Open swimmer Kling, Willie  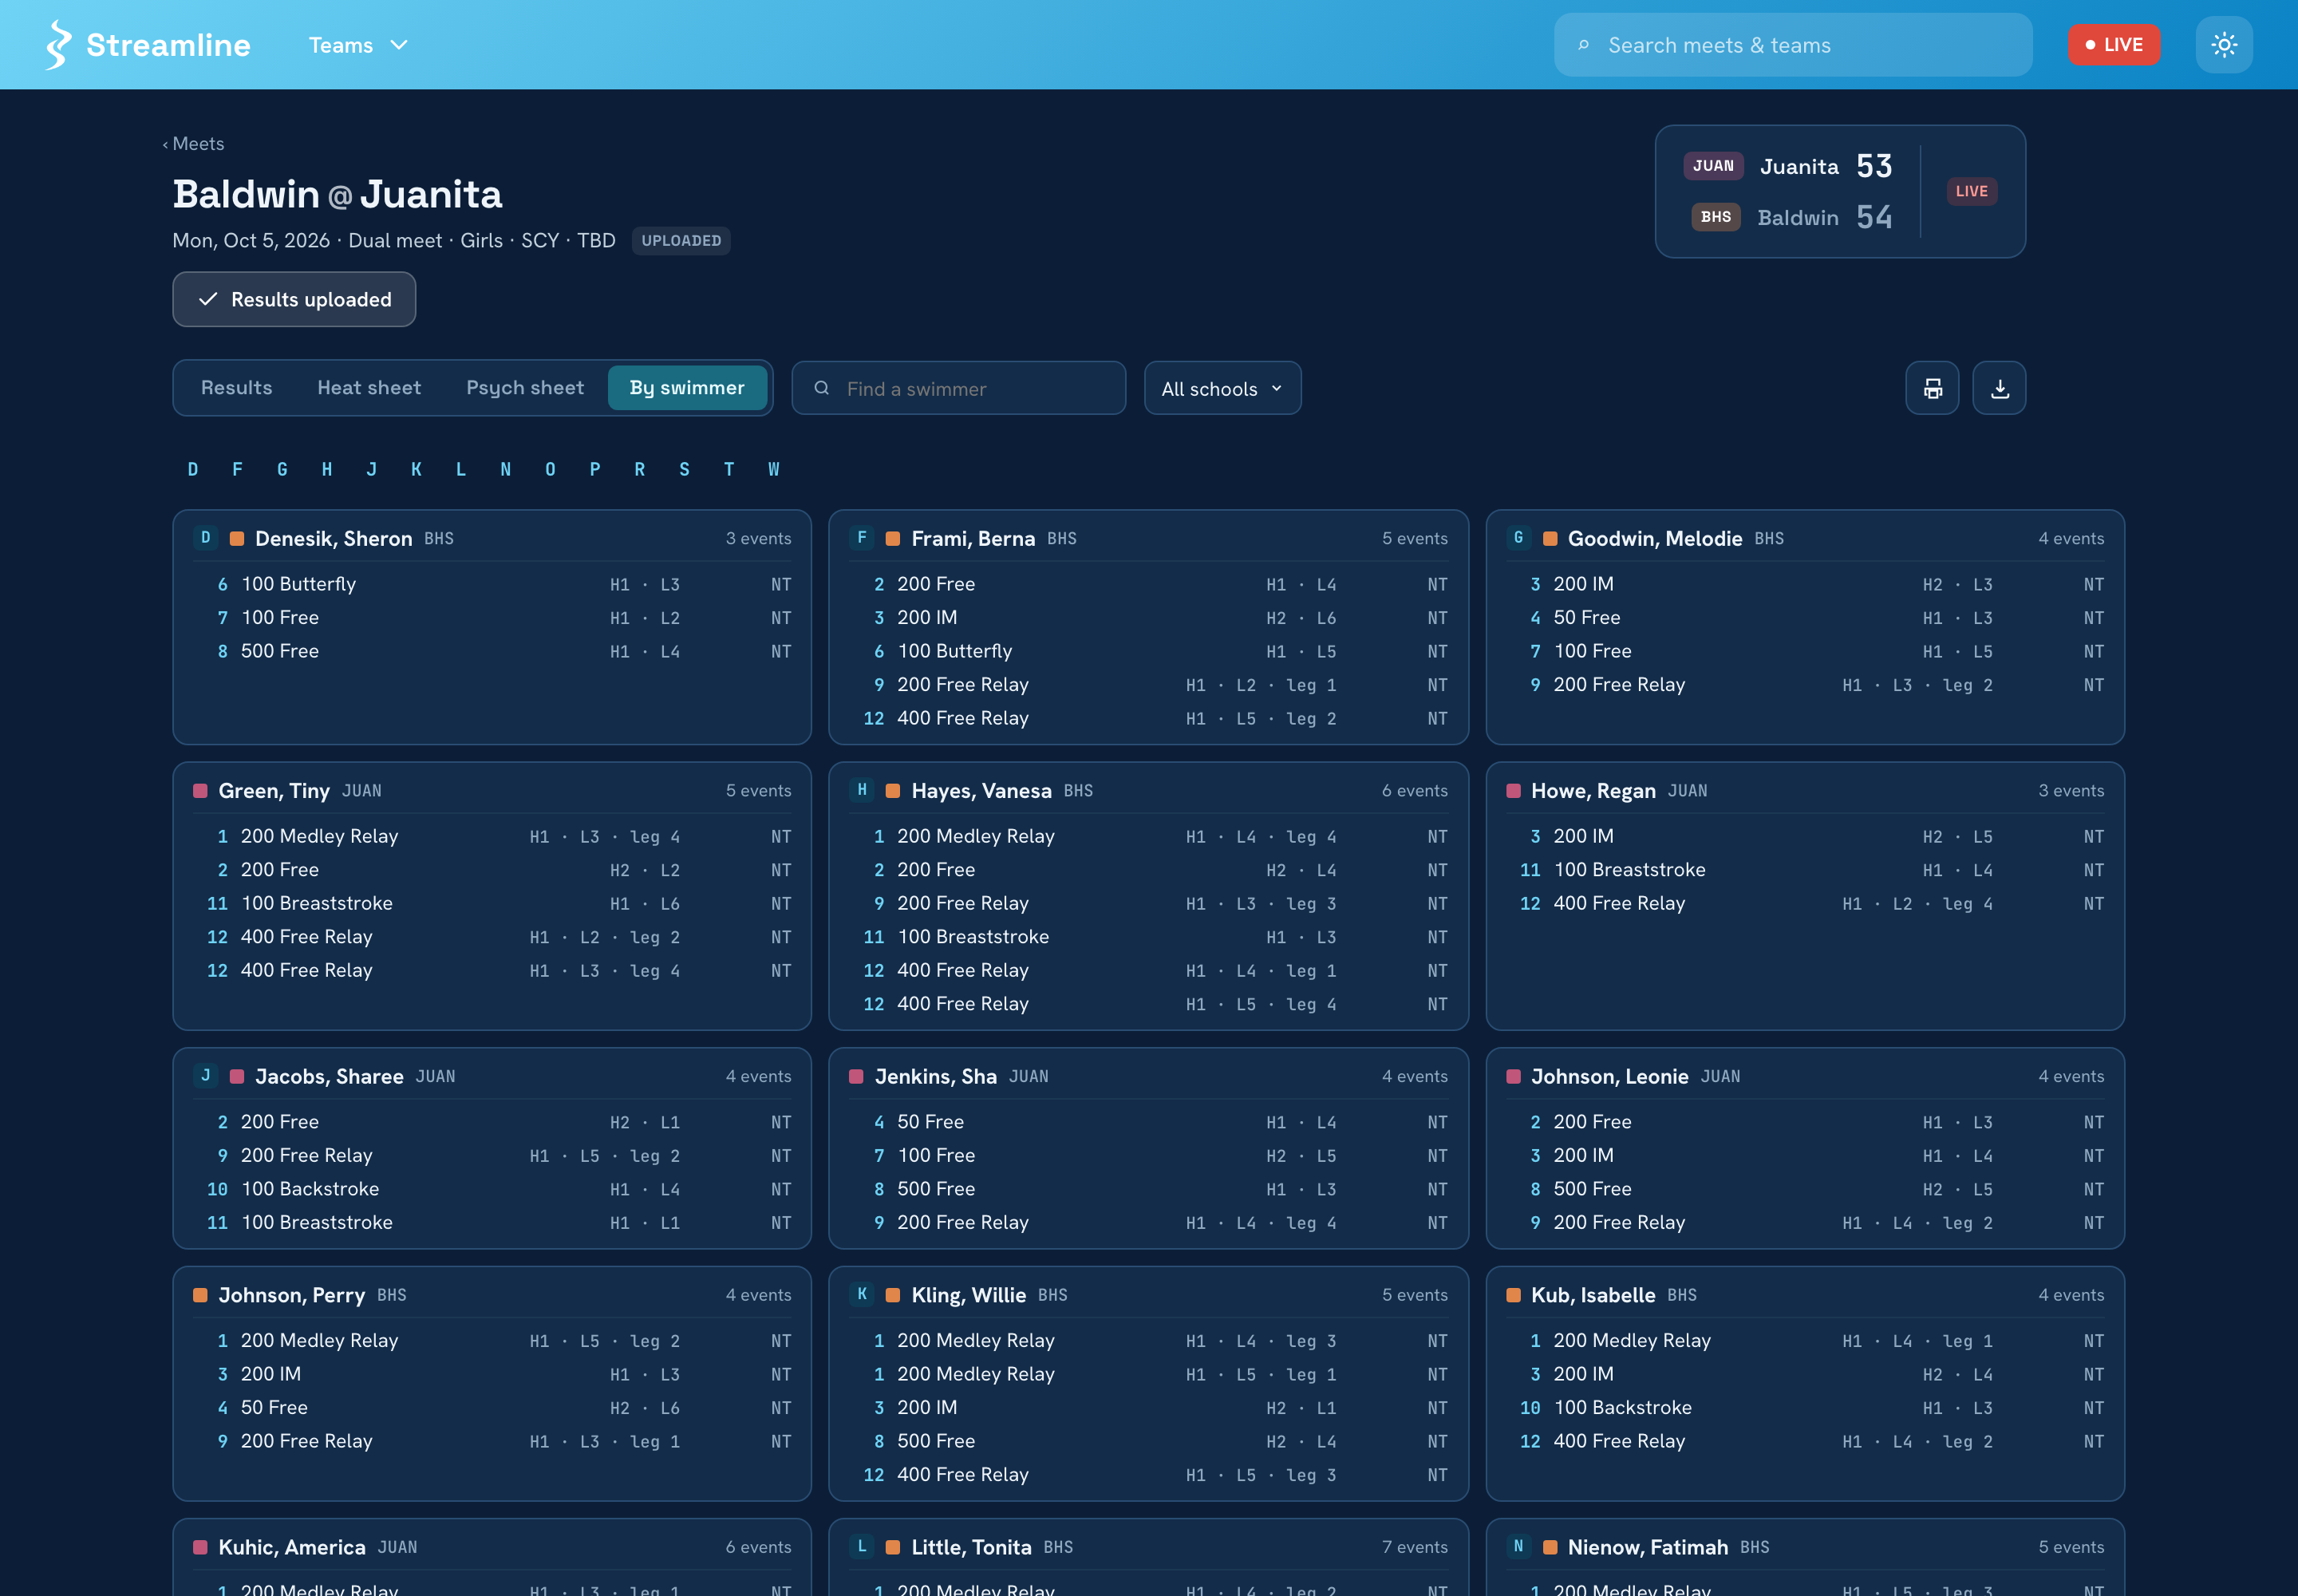(968, 1295)
